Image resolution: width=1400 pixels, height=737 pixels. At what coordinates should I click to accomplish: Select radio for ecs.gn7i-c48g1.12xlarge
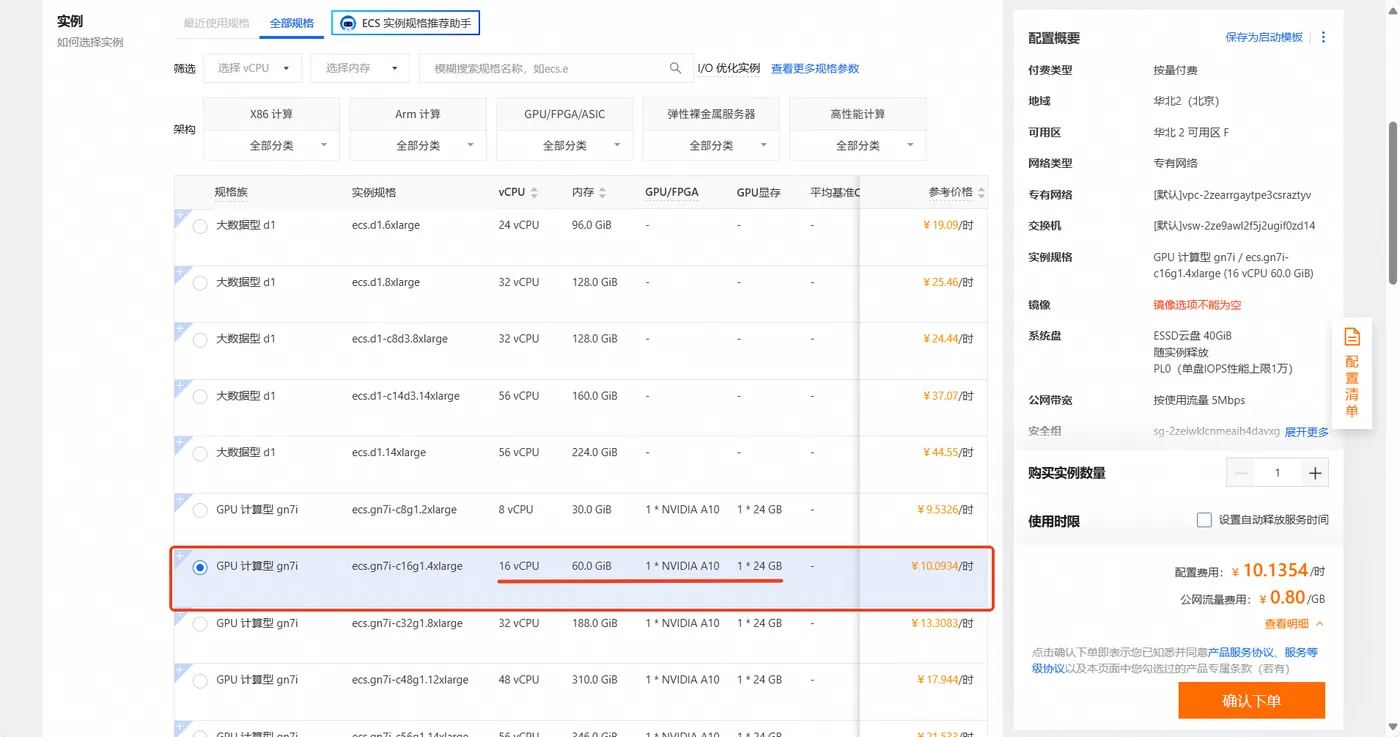(x=200, y=680)
